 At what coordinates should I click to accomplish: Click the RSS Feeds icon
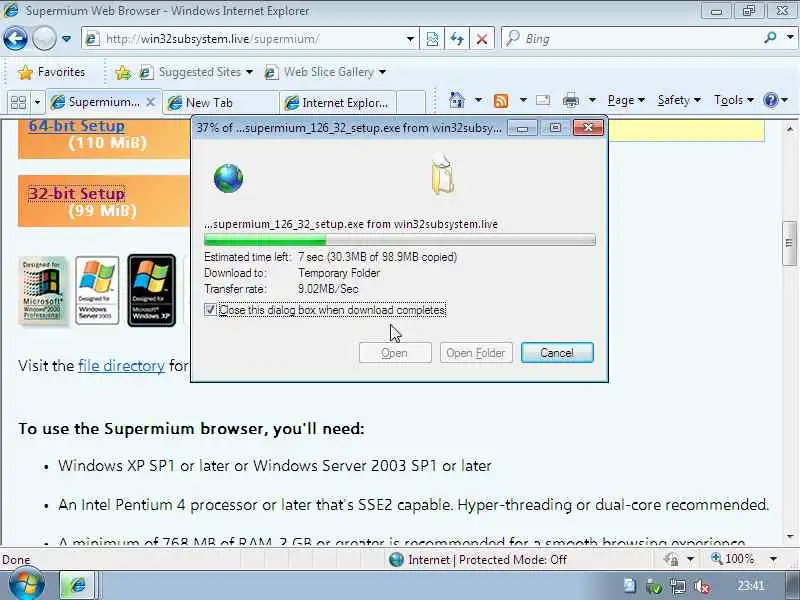501,101
